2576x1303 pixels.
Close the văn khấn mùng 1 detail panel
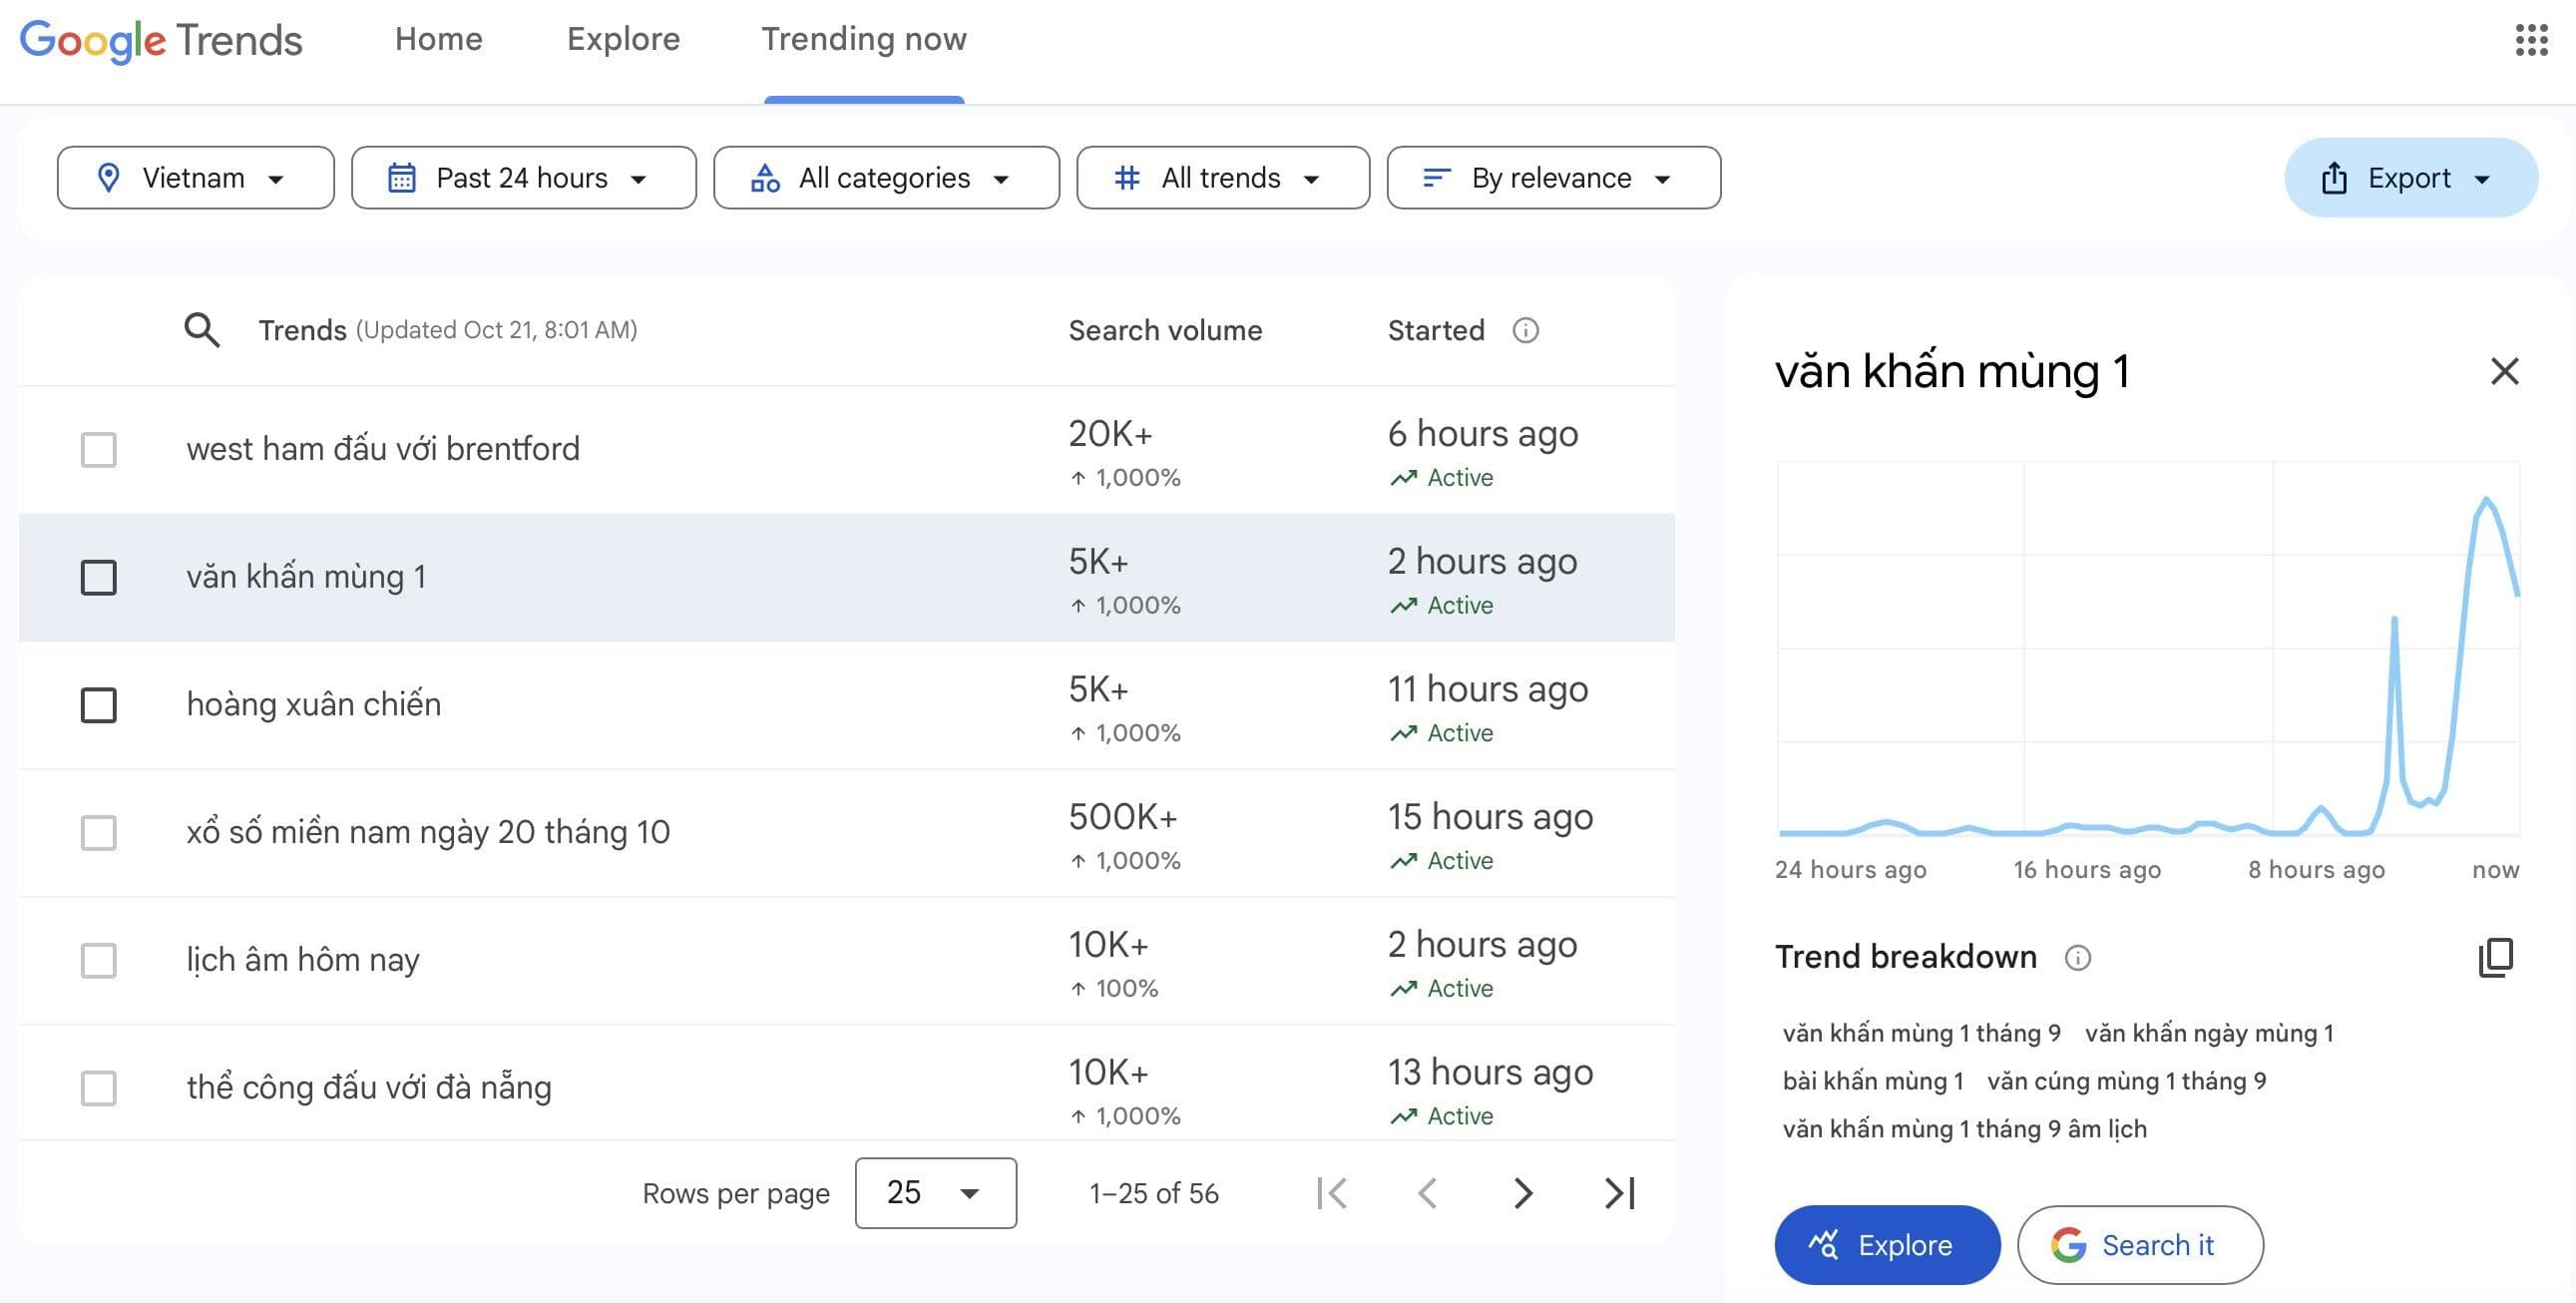coord(2504,371)
